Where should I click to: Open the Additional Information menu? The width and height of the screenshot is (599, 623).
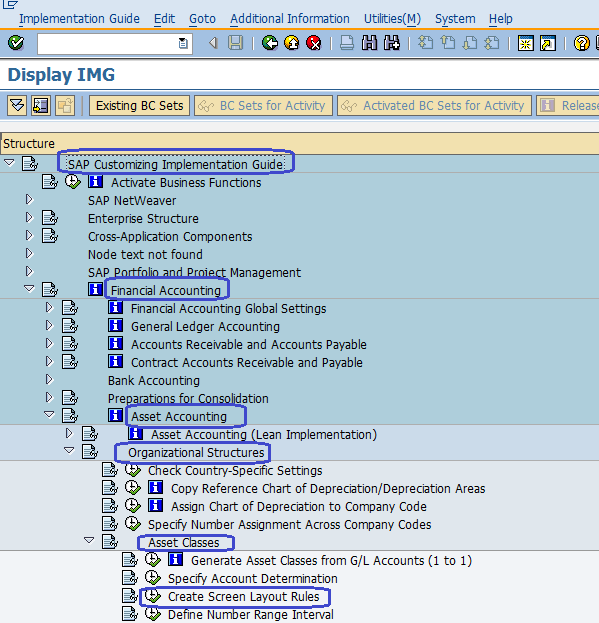(x=290, y=19)
